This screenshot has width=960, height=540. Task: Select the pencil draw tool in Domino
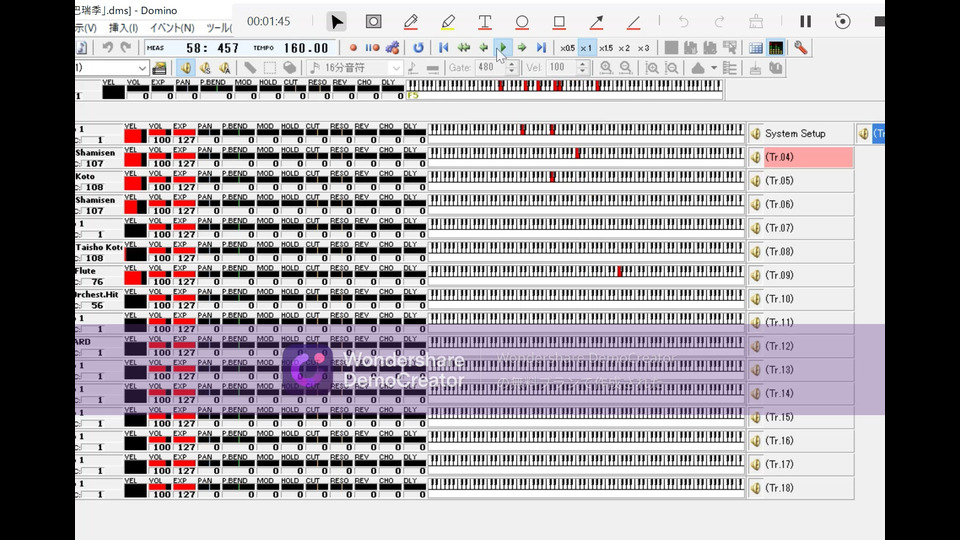(x=250, y=68)
